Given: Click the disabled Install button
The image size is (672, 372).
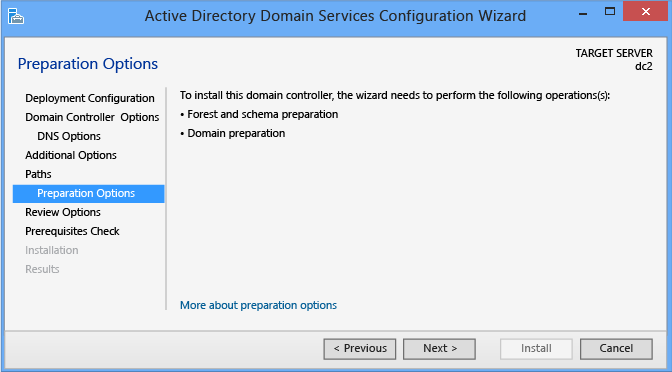Looking at the screenshot, I should pyautogui.click(x=536, y=349).
